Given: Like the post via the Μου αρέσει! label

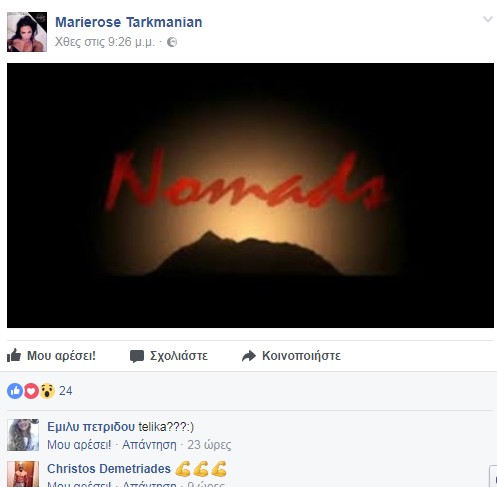Looking at the screenshot, I should coord(61,356).
